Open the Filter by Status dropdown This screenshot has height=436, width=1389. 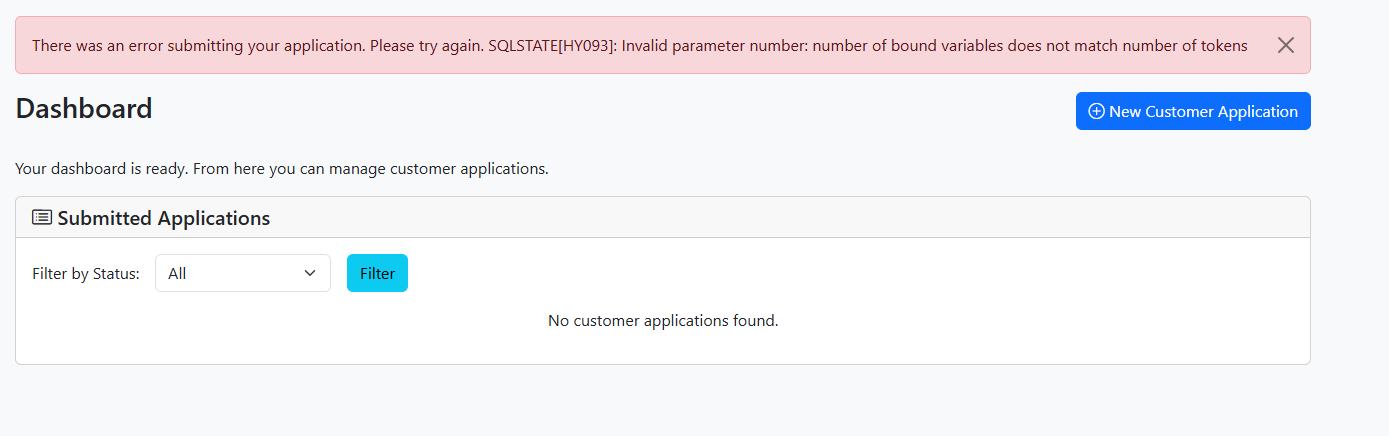242,274
